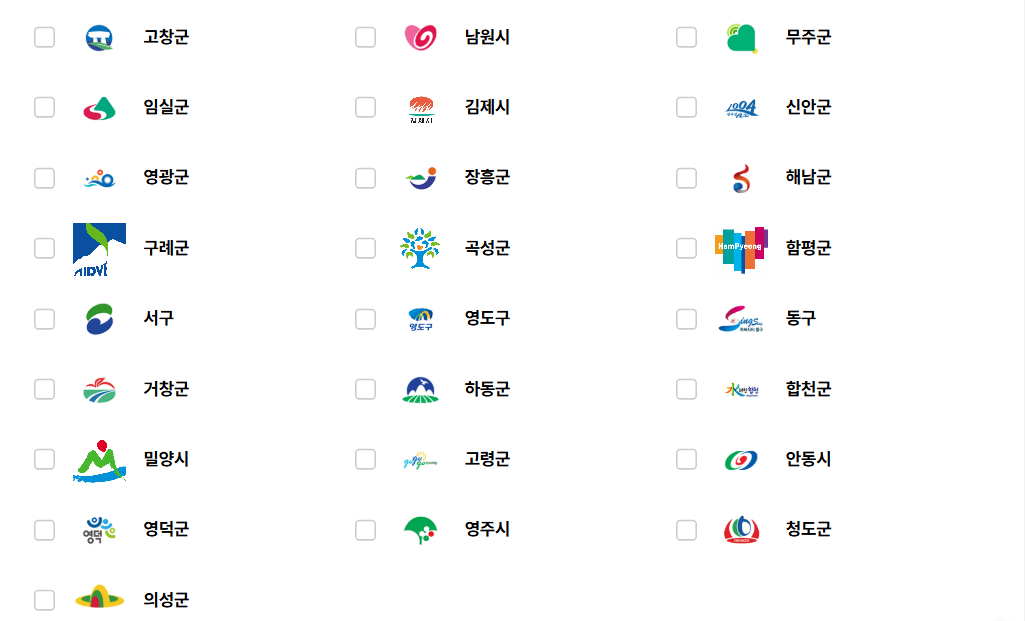Mark the 거창군 checkbox
Viewport: 1025px width, 621px height.
(x=45, y=389)
